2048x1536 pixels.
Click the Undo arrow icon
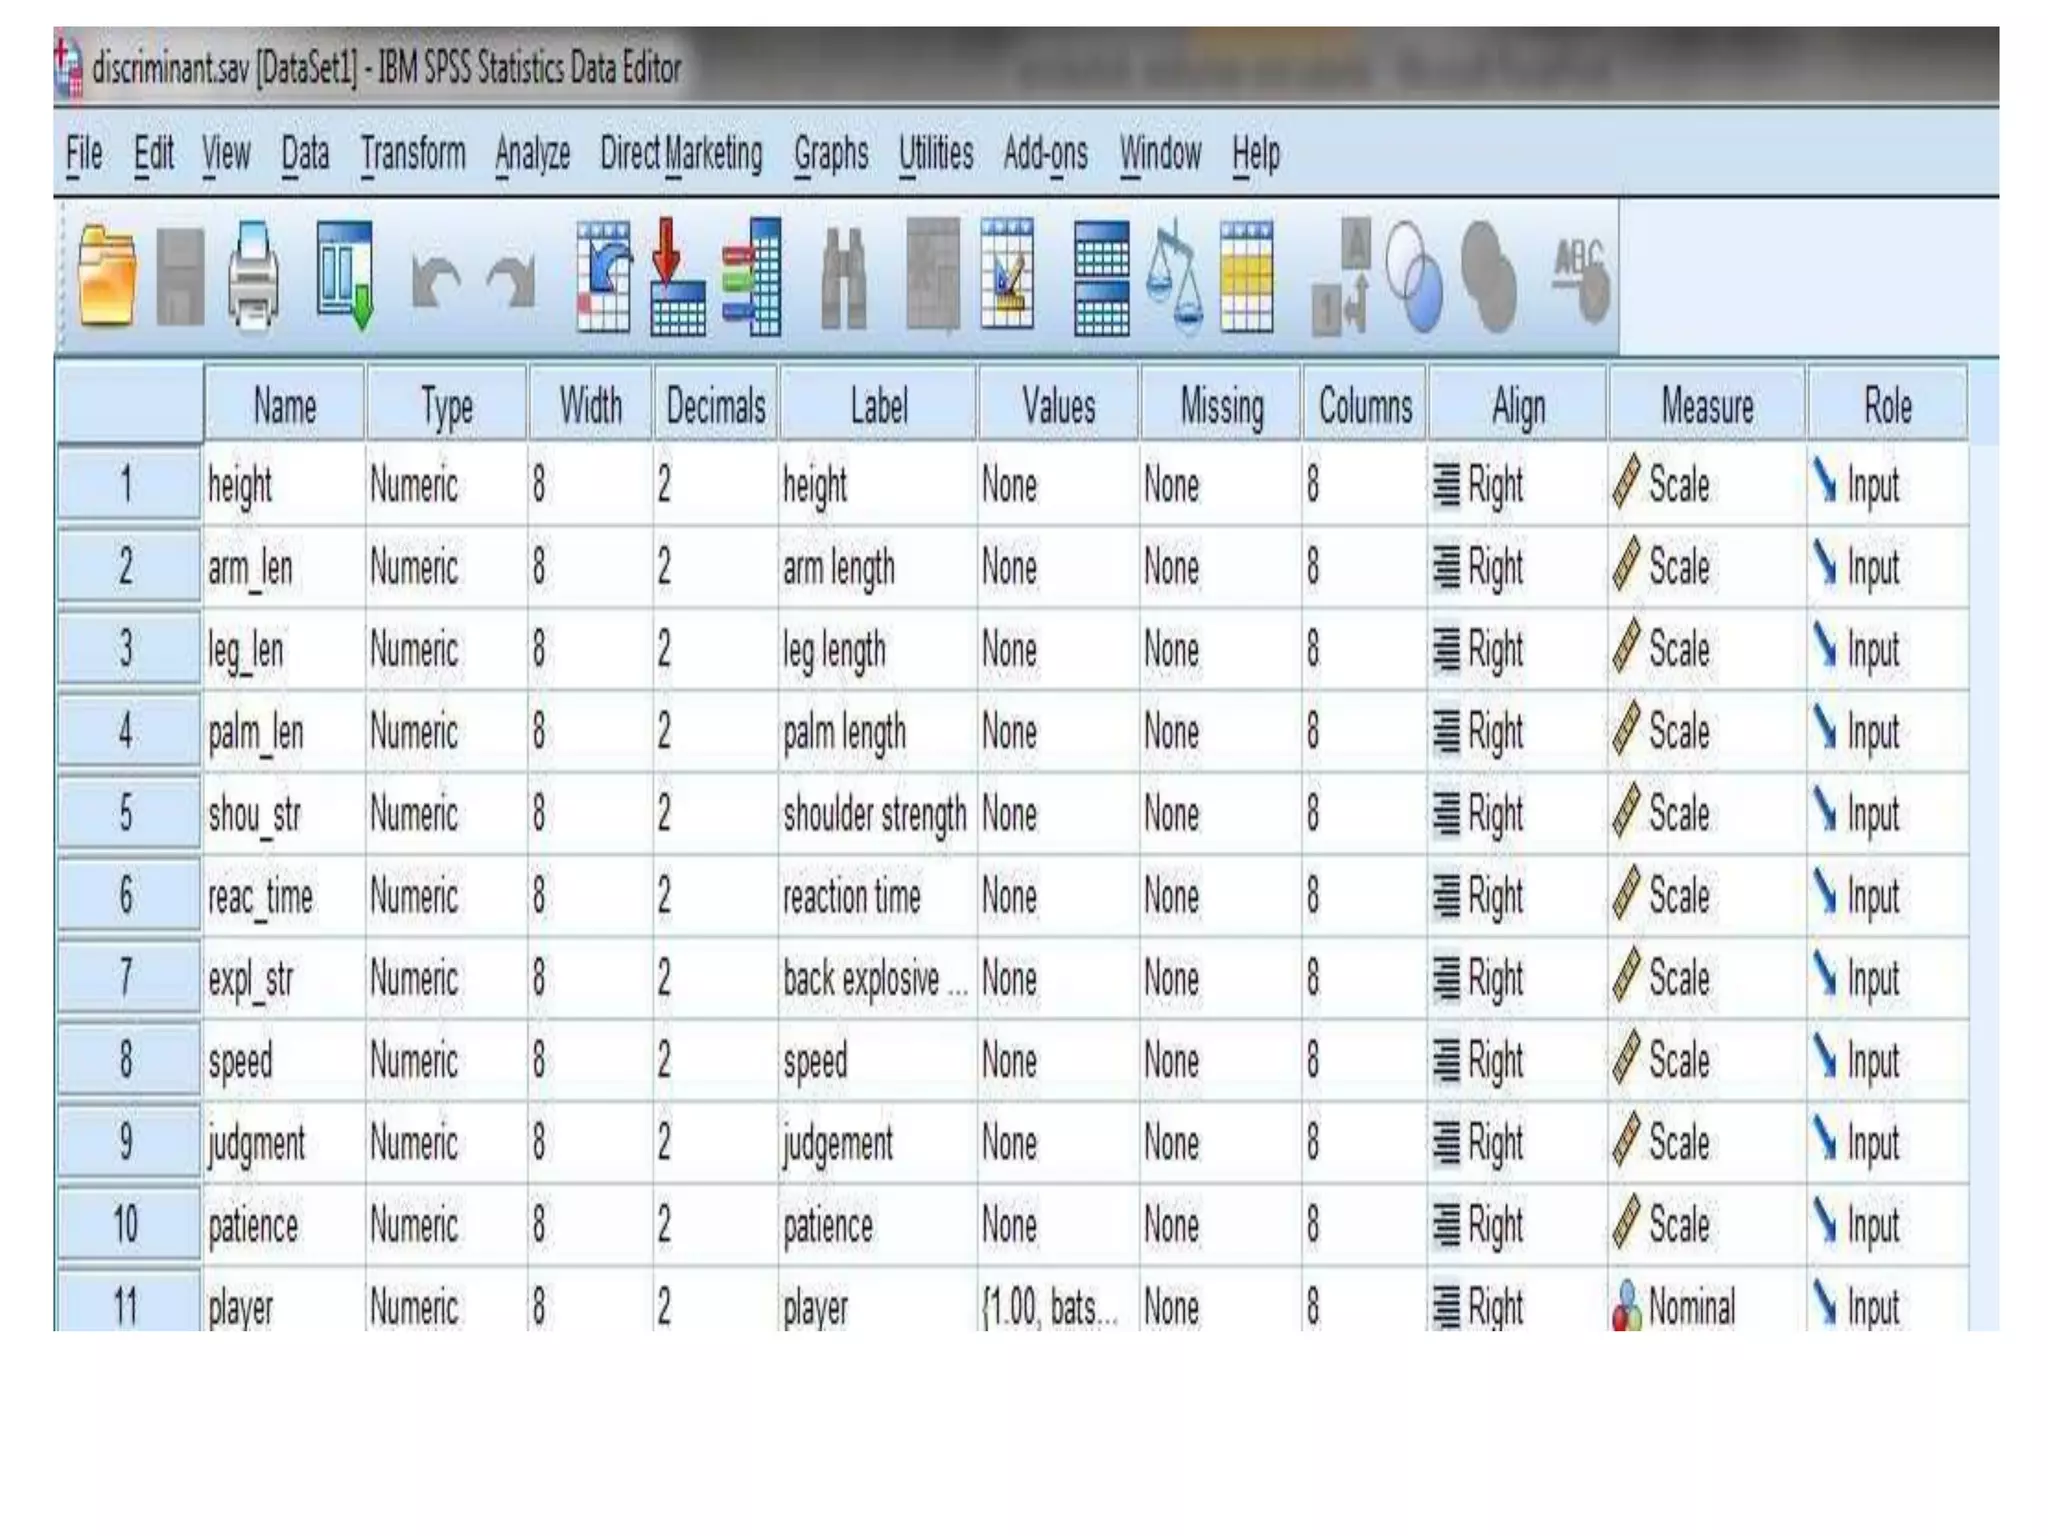click(x=436, y=281)
